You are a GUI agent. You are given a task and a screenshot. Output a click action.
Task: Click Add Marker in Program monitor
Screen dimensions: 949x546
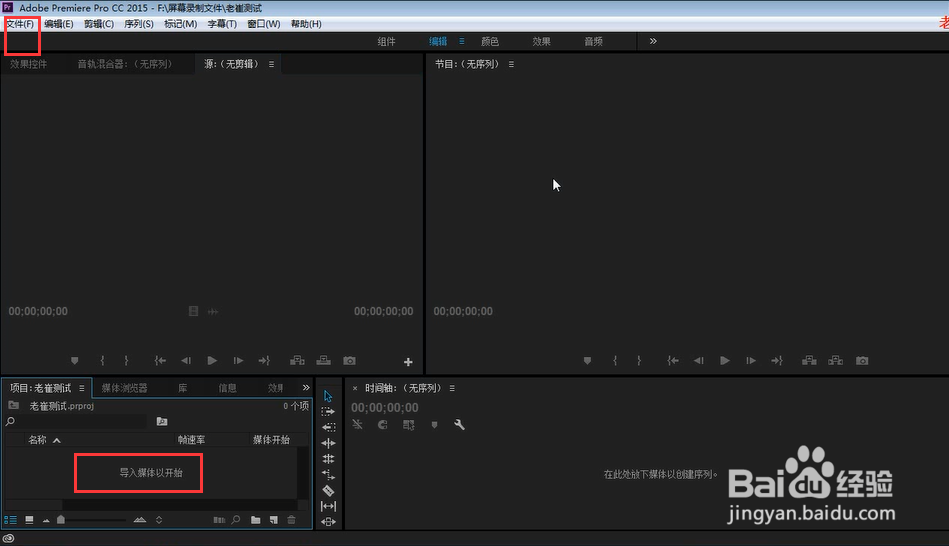click(x=587, y=361)
